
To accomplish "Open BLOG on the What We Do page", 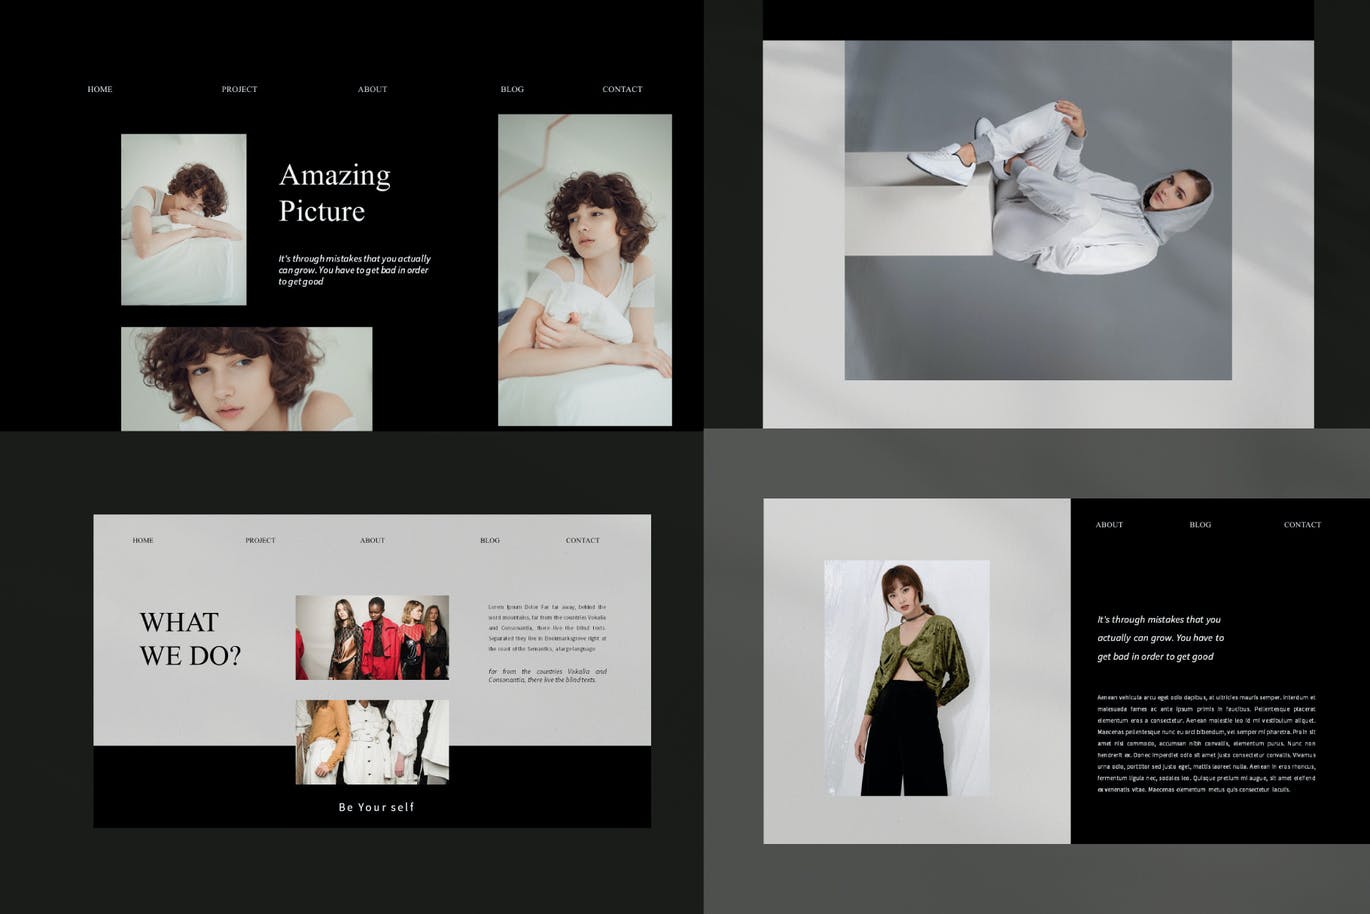I will click(x=490, y=540).
